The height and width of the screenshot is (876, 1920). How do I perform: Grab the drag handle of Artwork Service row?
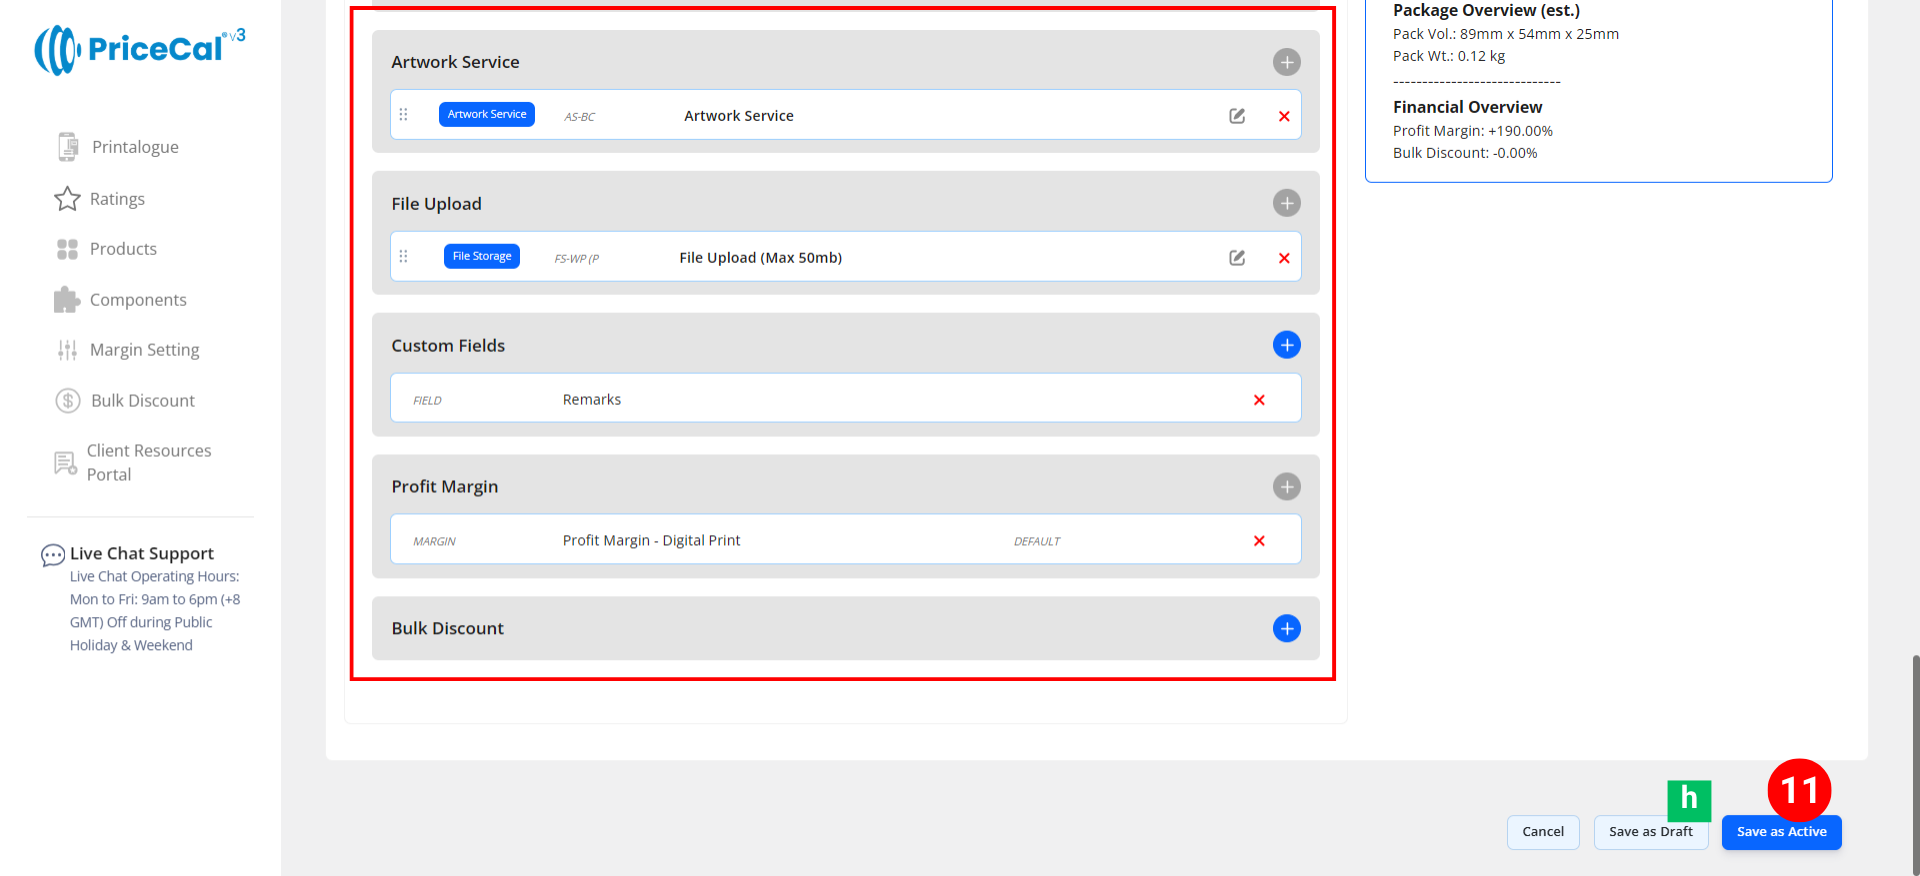click(x=404, y=115)
